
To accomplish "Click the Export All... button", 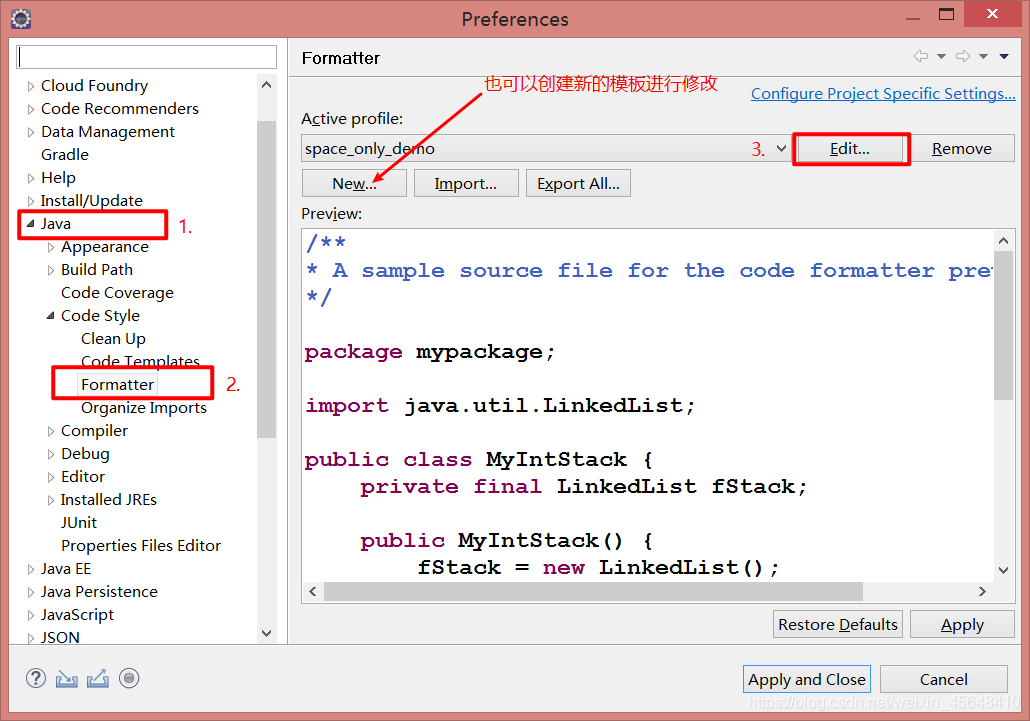I will (x=578, y=183).
